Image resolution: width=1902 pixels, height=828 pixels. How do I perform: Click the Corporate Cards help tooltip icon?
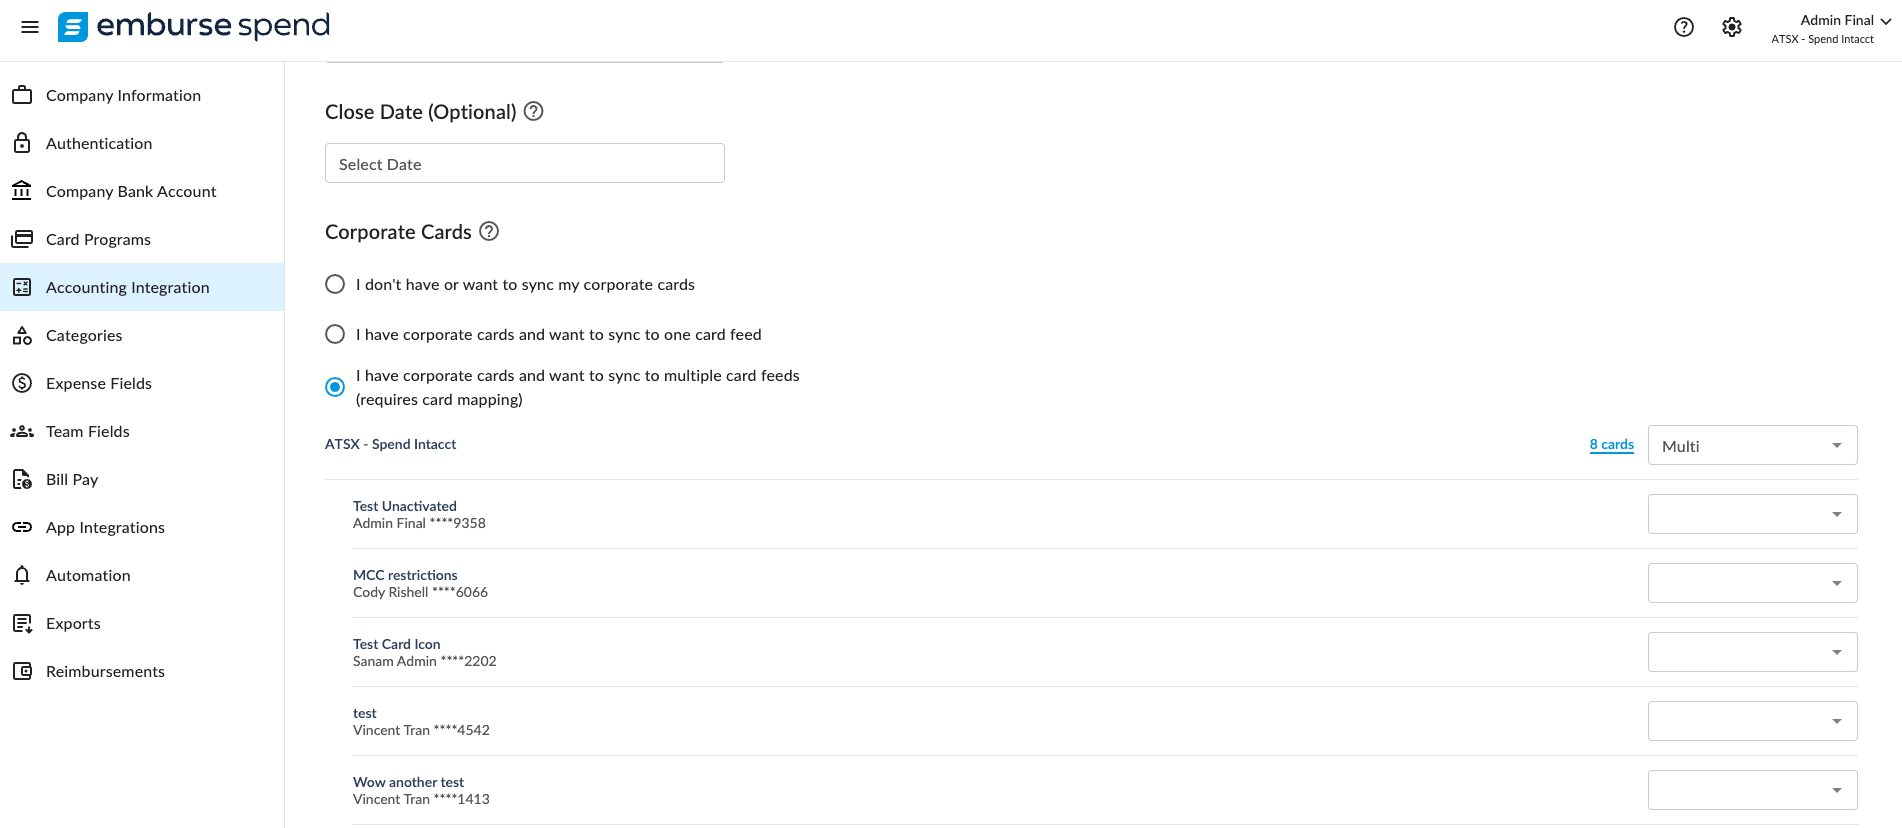click(x=489, y=231)
